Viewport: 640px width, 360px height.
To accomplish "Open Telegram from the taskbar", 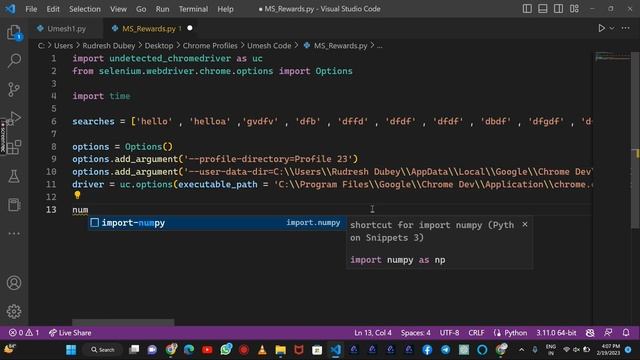I will (445, 350).
